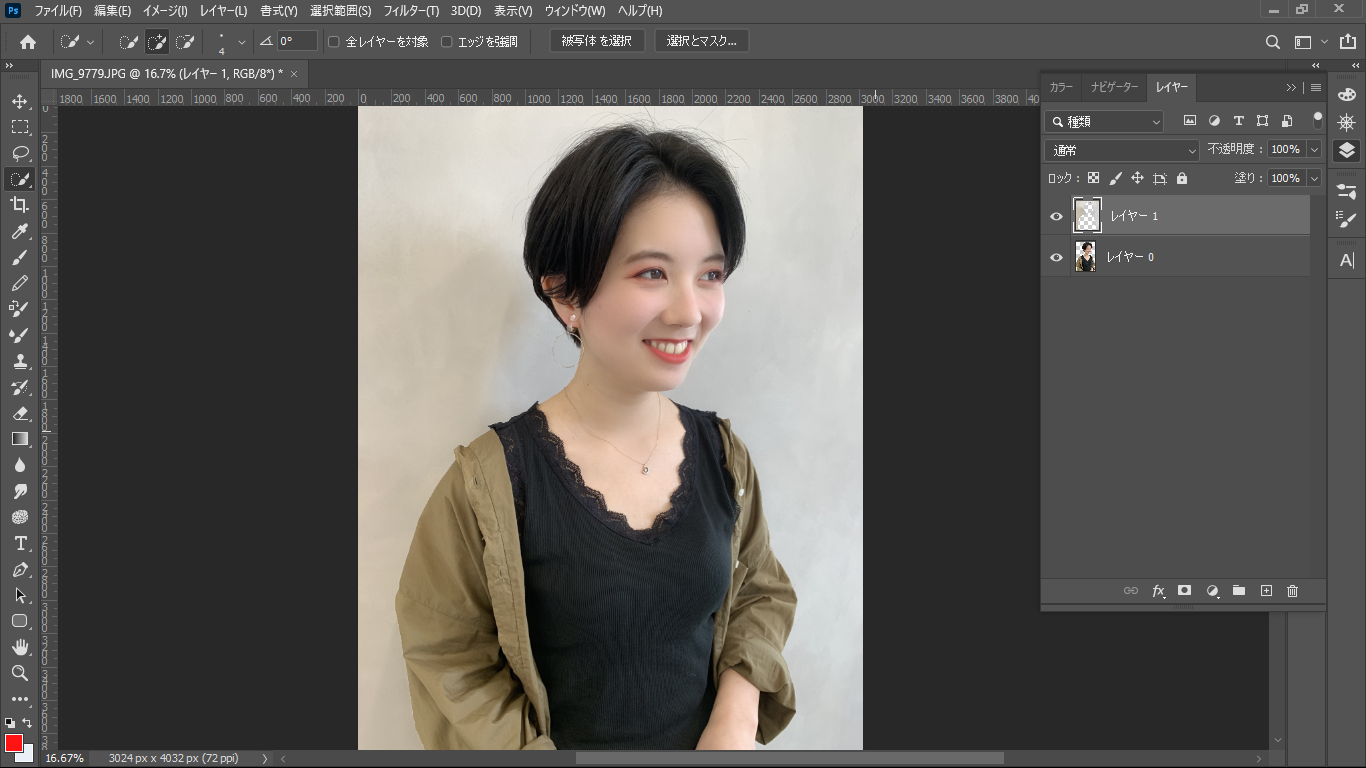
Task: Expand collapsed panel tabs with double arrow
Action: [1291, 87]
